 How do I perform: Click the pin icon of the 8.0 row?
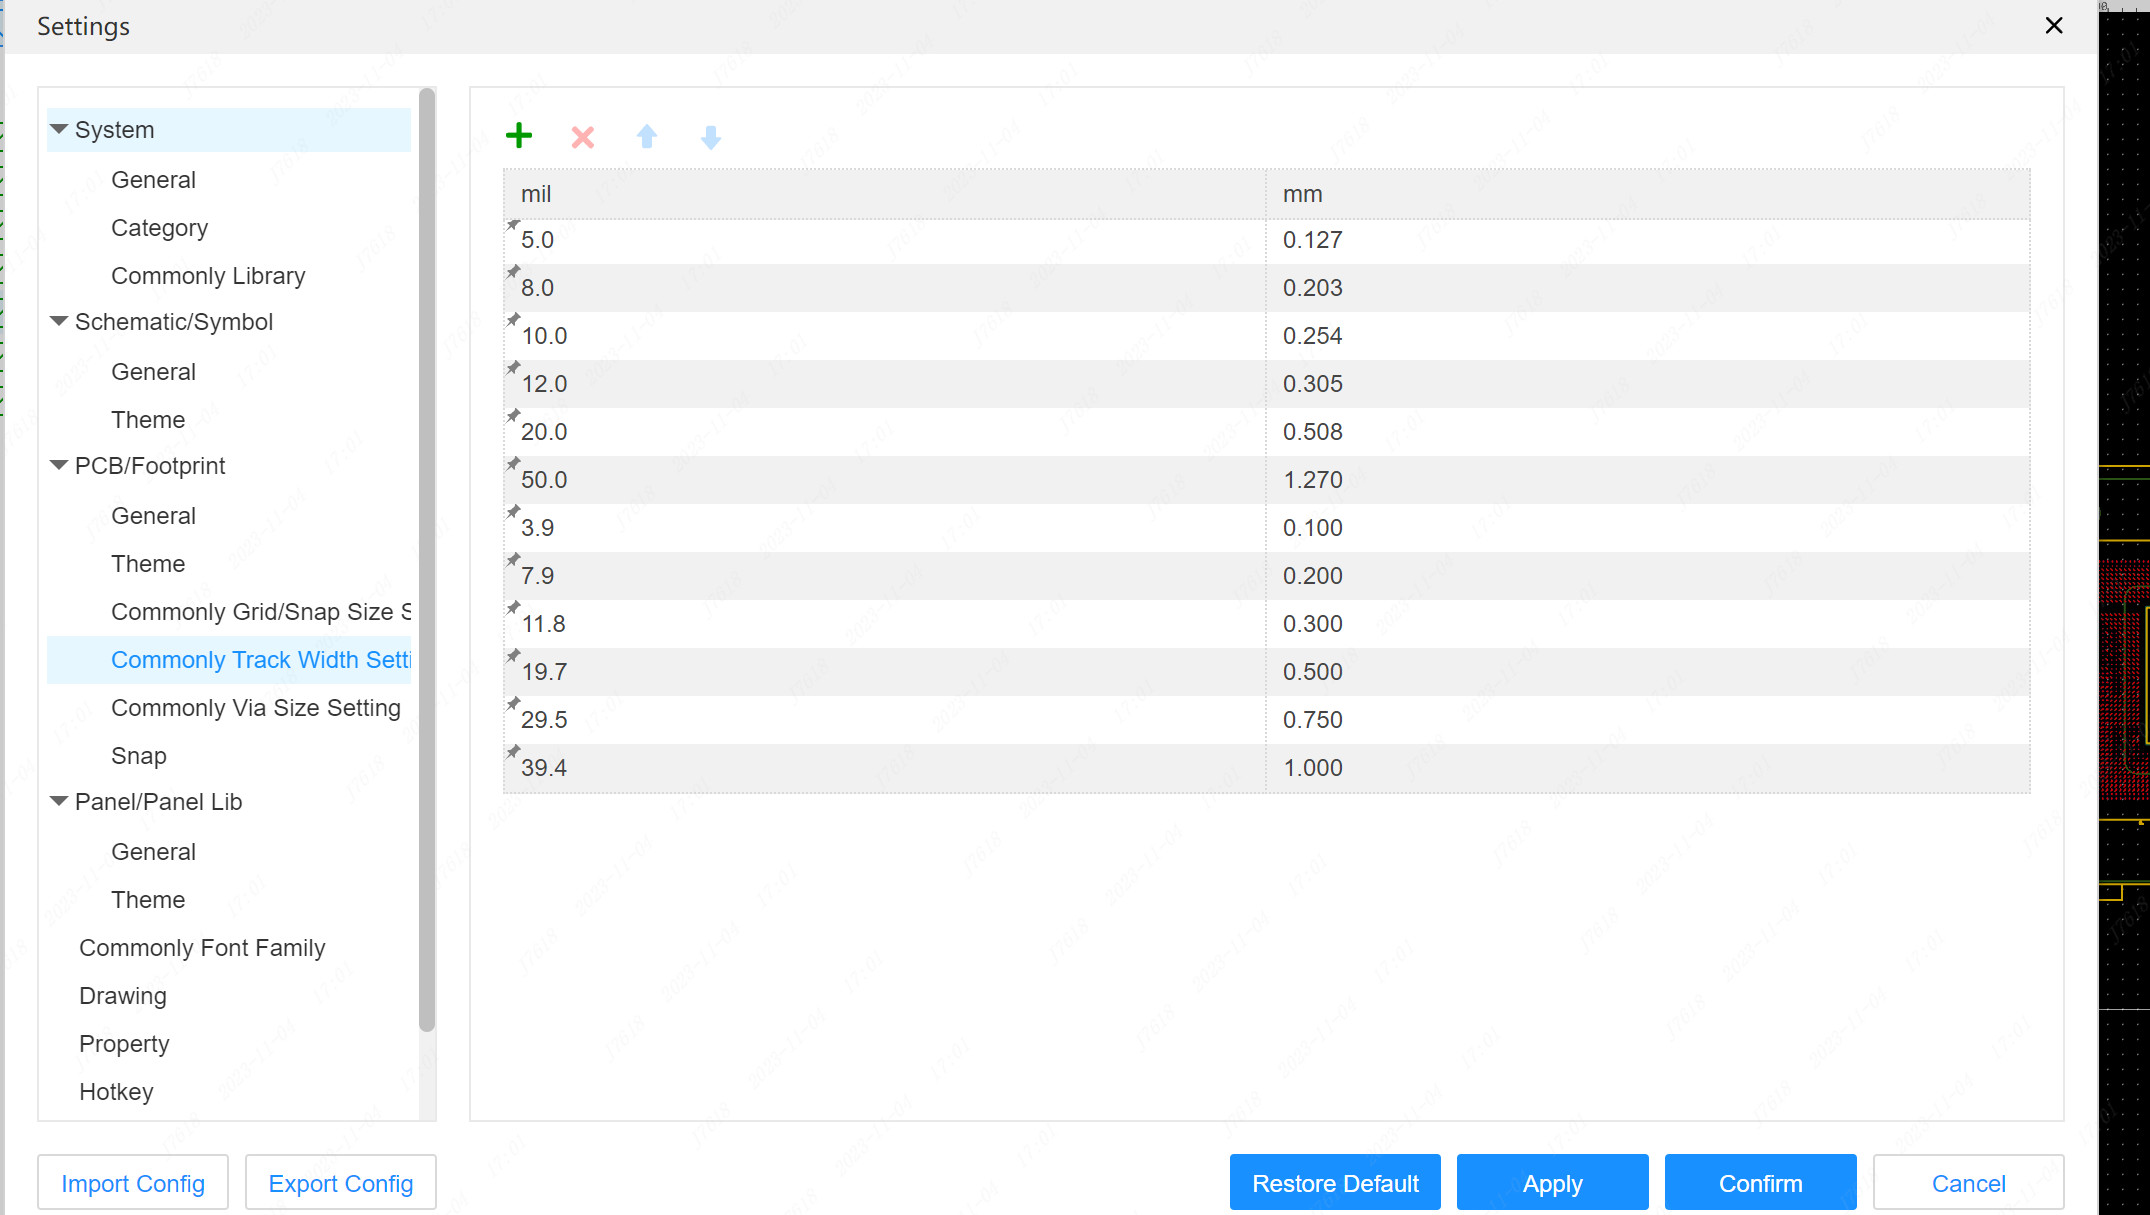(x=513, y=272)
